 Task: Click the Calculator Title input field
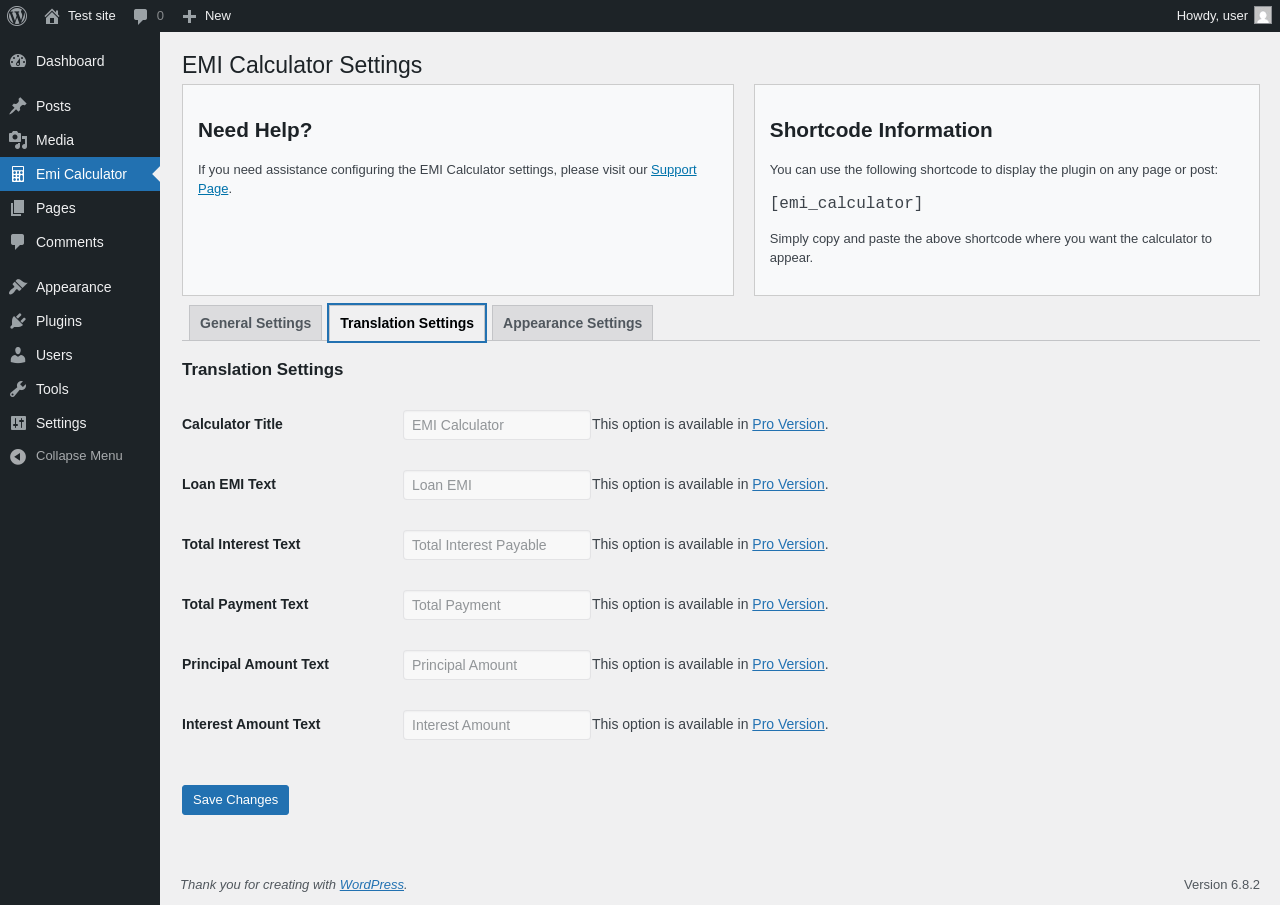[497, 425]
